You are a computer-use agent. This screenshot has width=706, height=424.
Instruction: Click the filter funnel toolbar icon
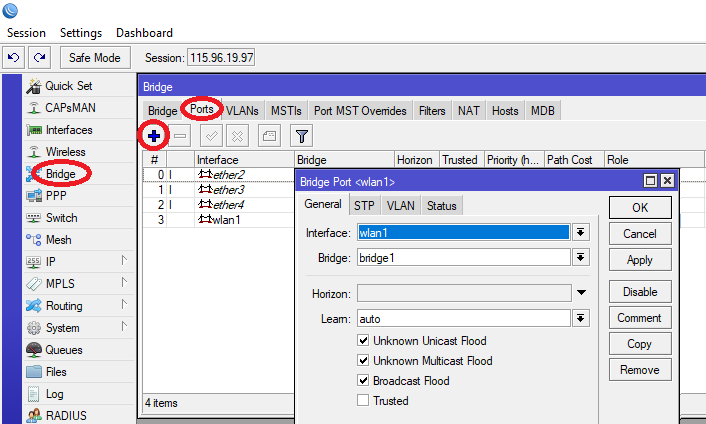[302, 135]
